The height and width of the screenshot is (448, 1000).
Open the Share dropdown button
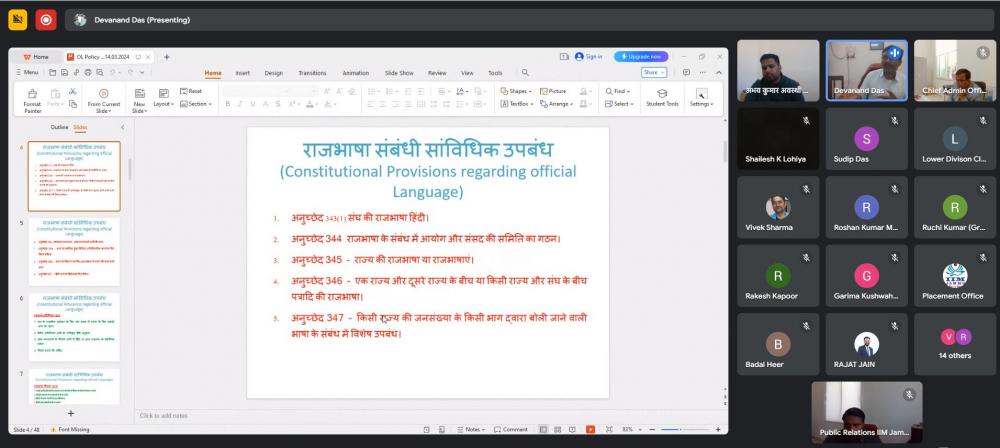tap(653, 73)
